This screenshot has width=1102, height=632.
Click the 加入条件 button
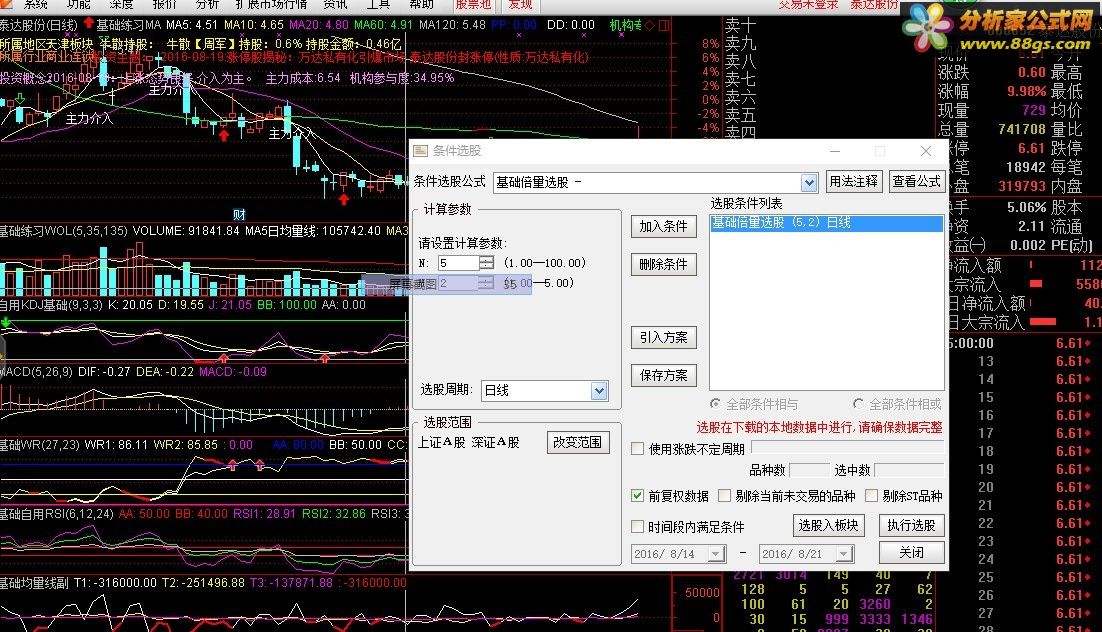(663, 226)
